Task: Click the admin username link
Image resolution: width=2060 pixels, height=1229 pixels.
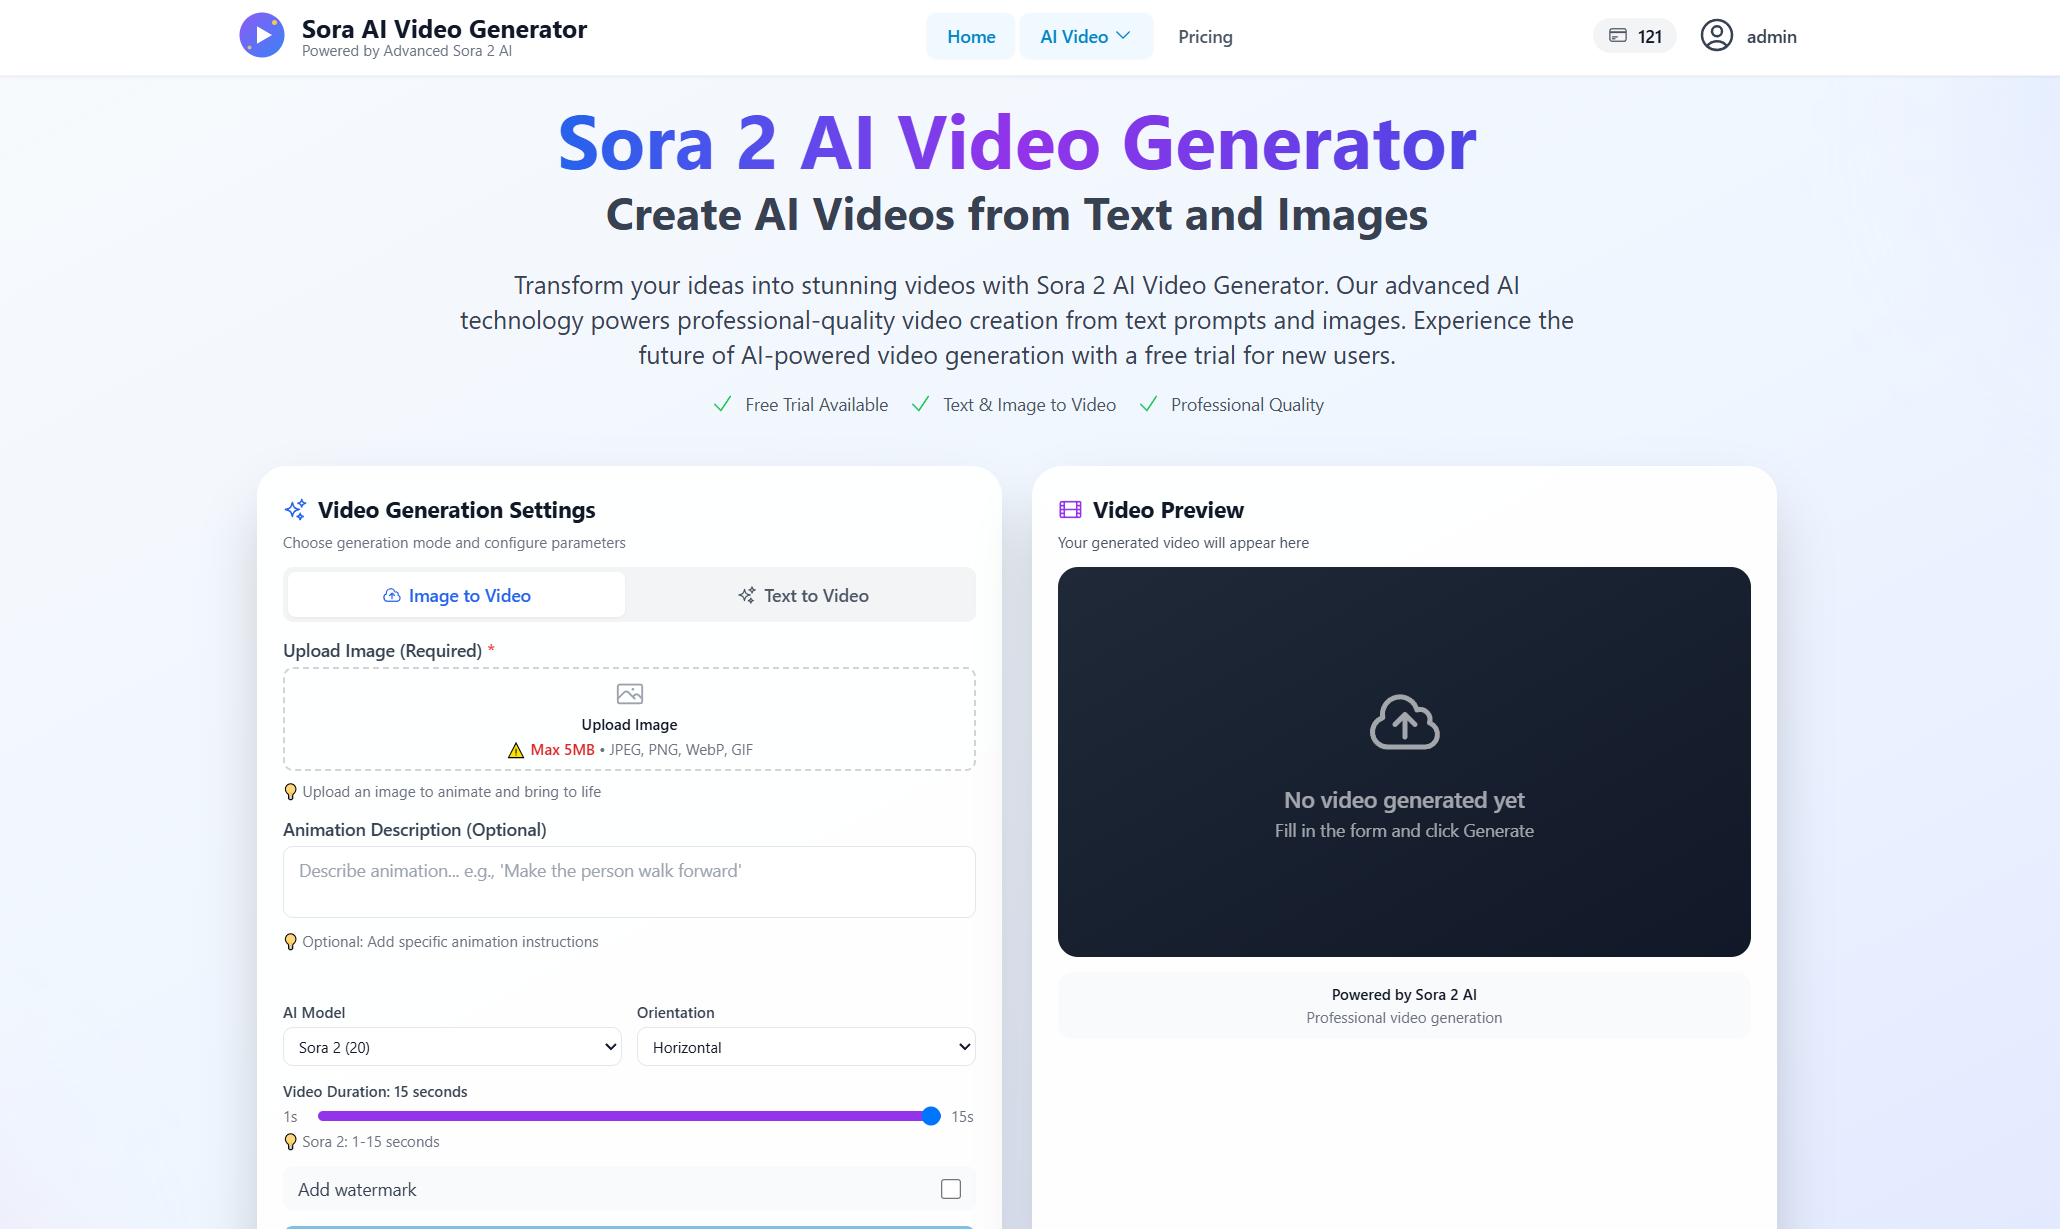Action: click(x=1772, y=37)
